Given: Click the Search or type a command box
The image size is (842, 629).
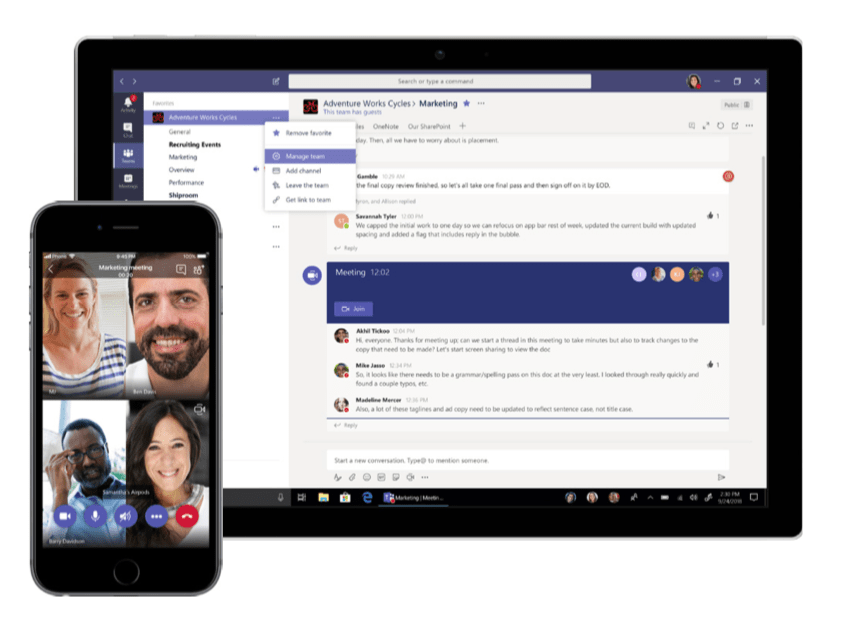Looking at the screenshot, I should click(x=440, y=82).
